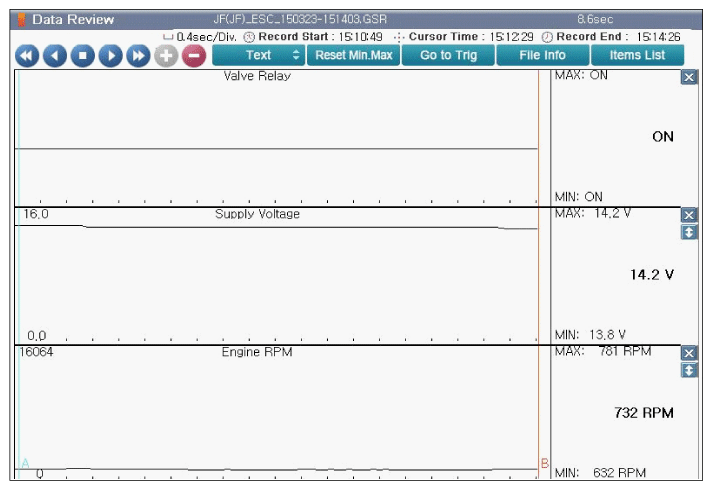Close the Valve Relay graph panel

689,77
